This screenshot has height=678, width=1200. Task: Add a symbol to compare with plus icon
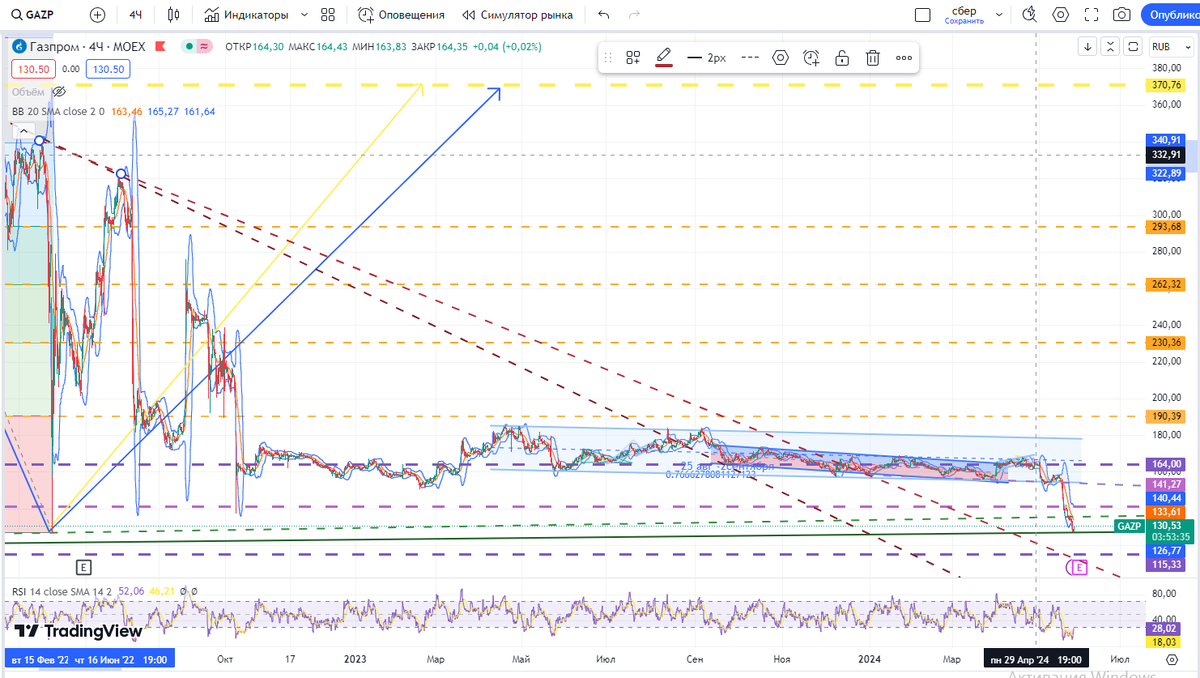pyautogui.click(x=97, y=15)
